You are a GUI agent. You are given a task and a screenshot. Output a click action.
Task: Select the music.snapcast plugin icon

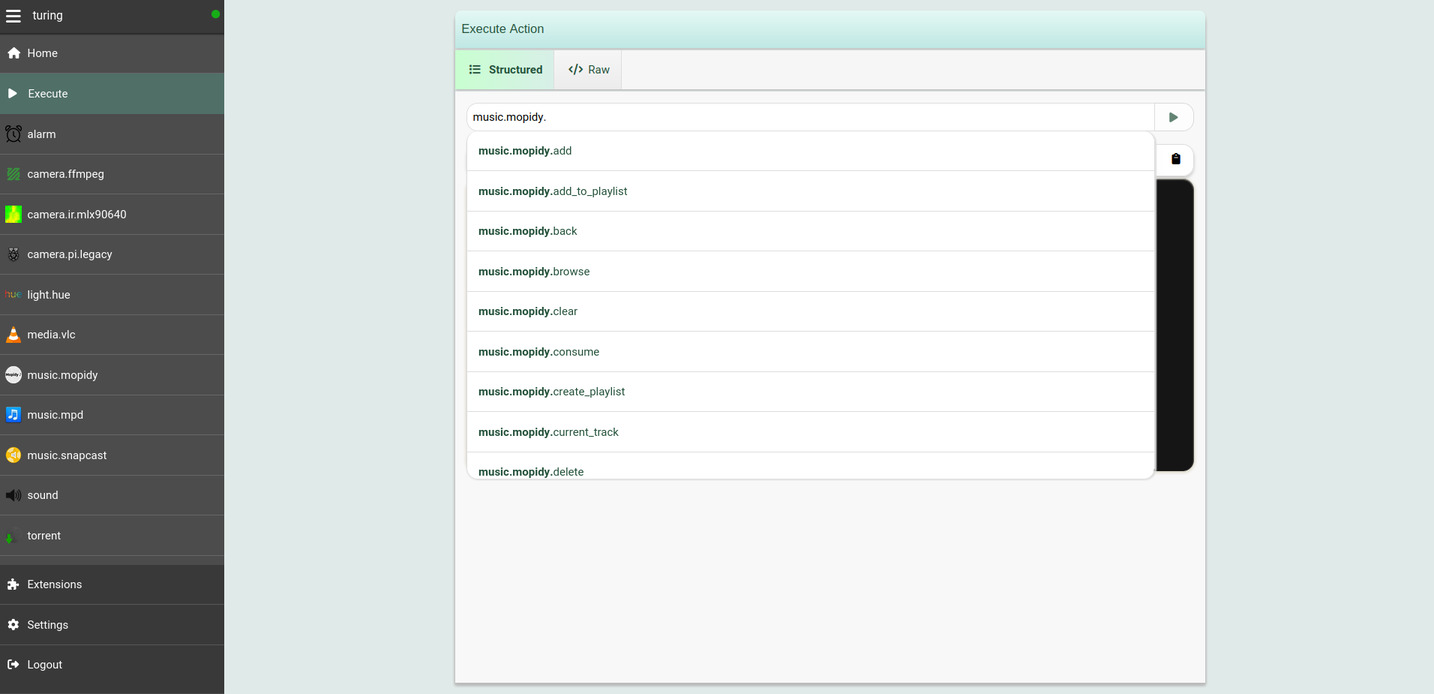pos(13,454)
